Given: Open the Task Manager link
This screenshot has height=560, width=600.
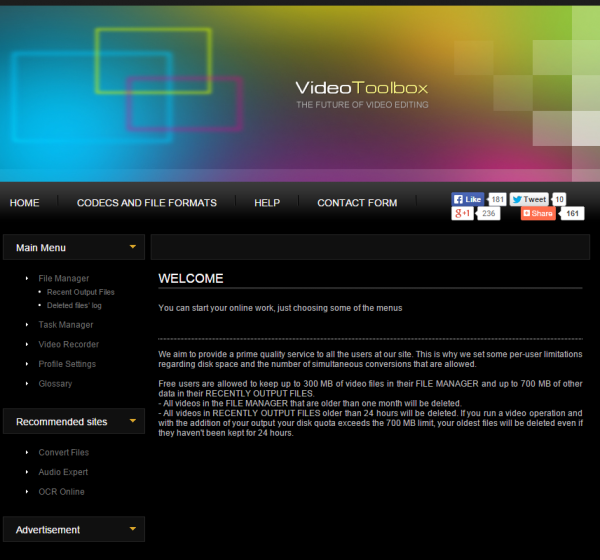Looking at the screenshot, I should point(66,325).
